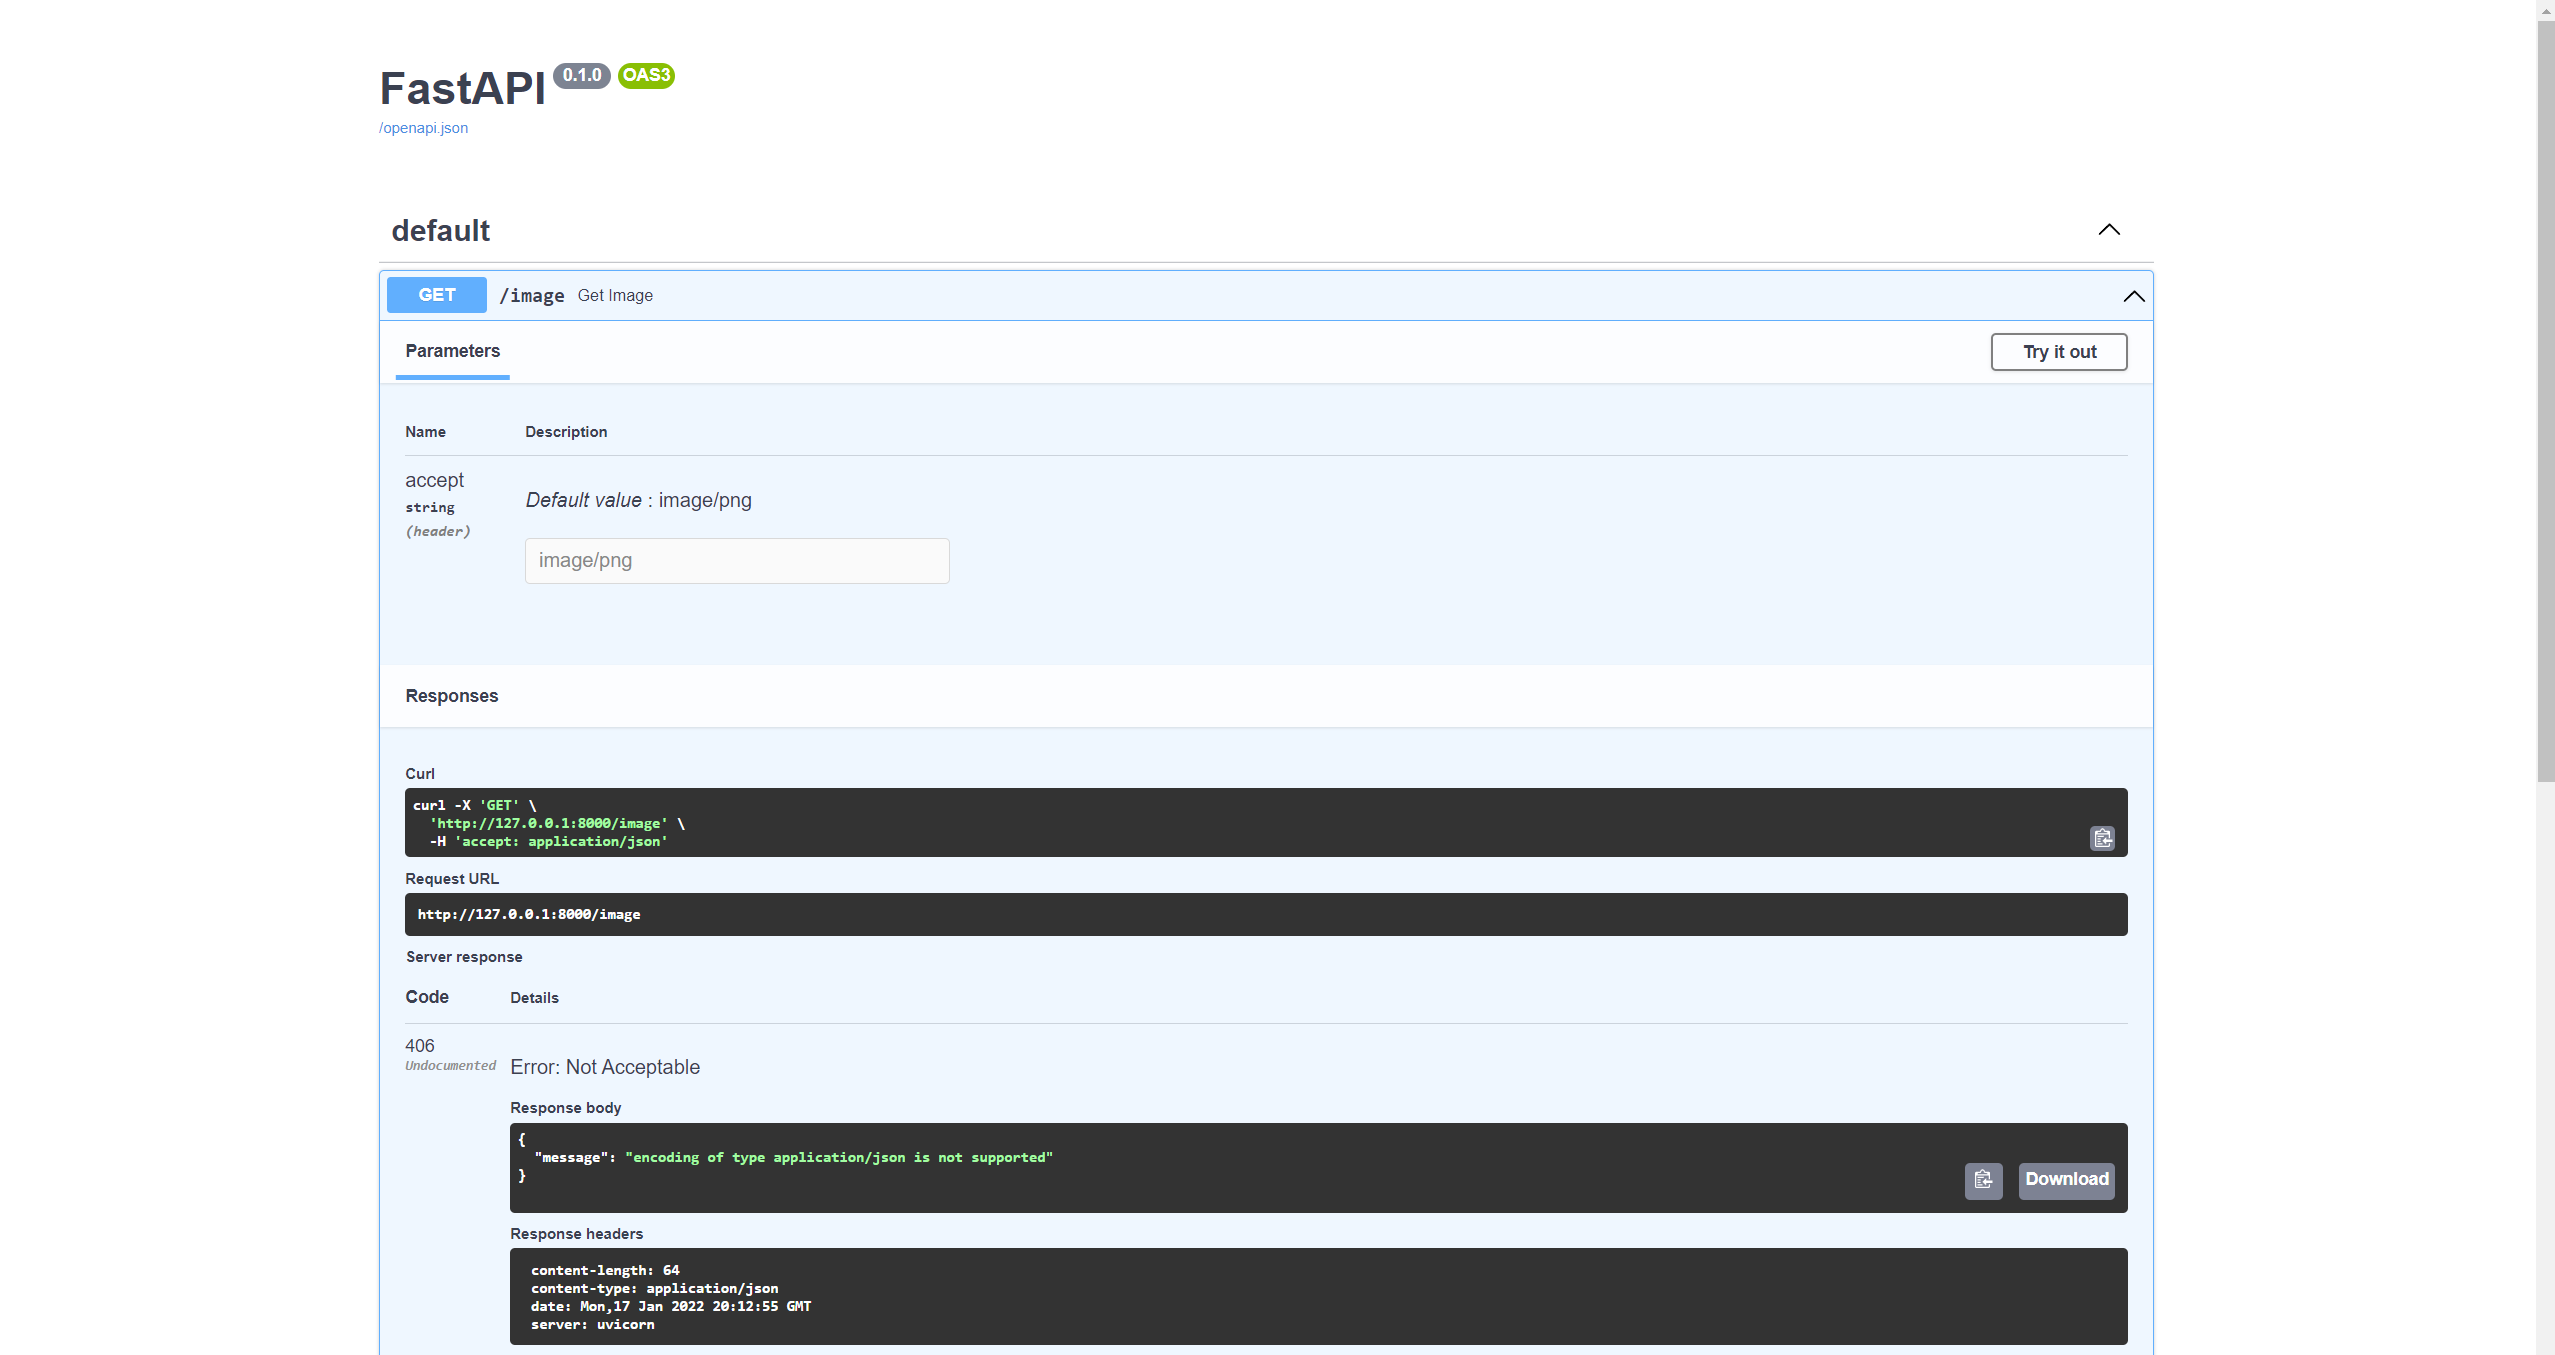Copy the response body via clipboard icon
The width and height of the screenshot is (2555, 1355).
1983,1180
